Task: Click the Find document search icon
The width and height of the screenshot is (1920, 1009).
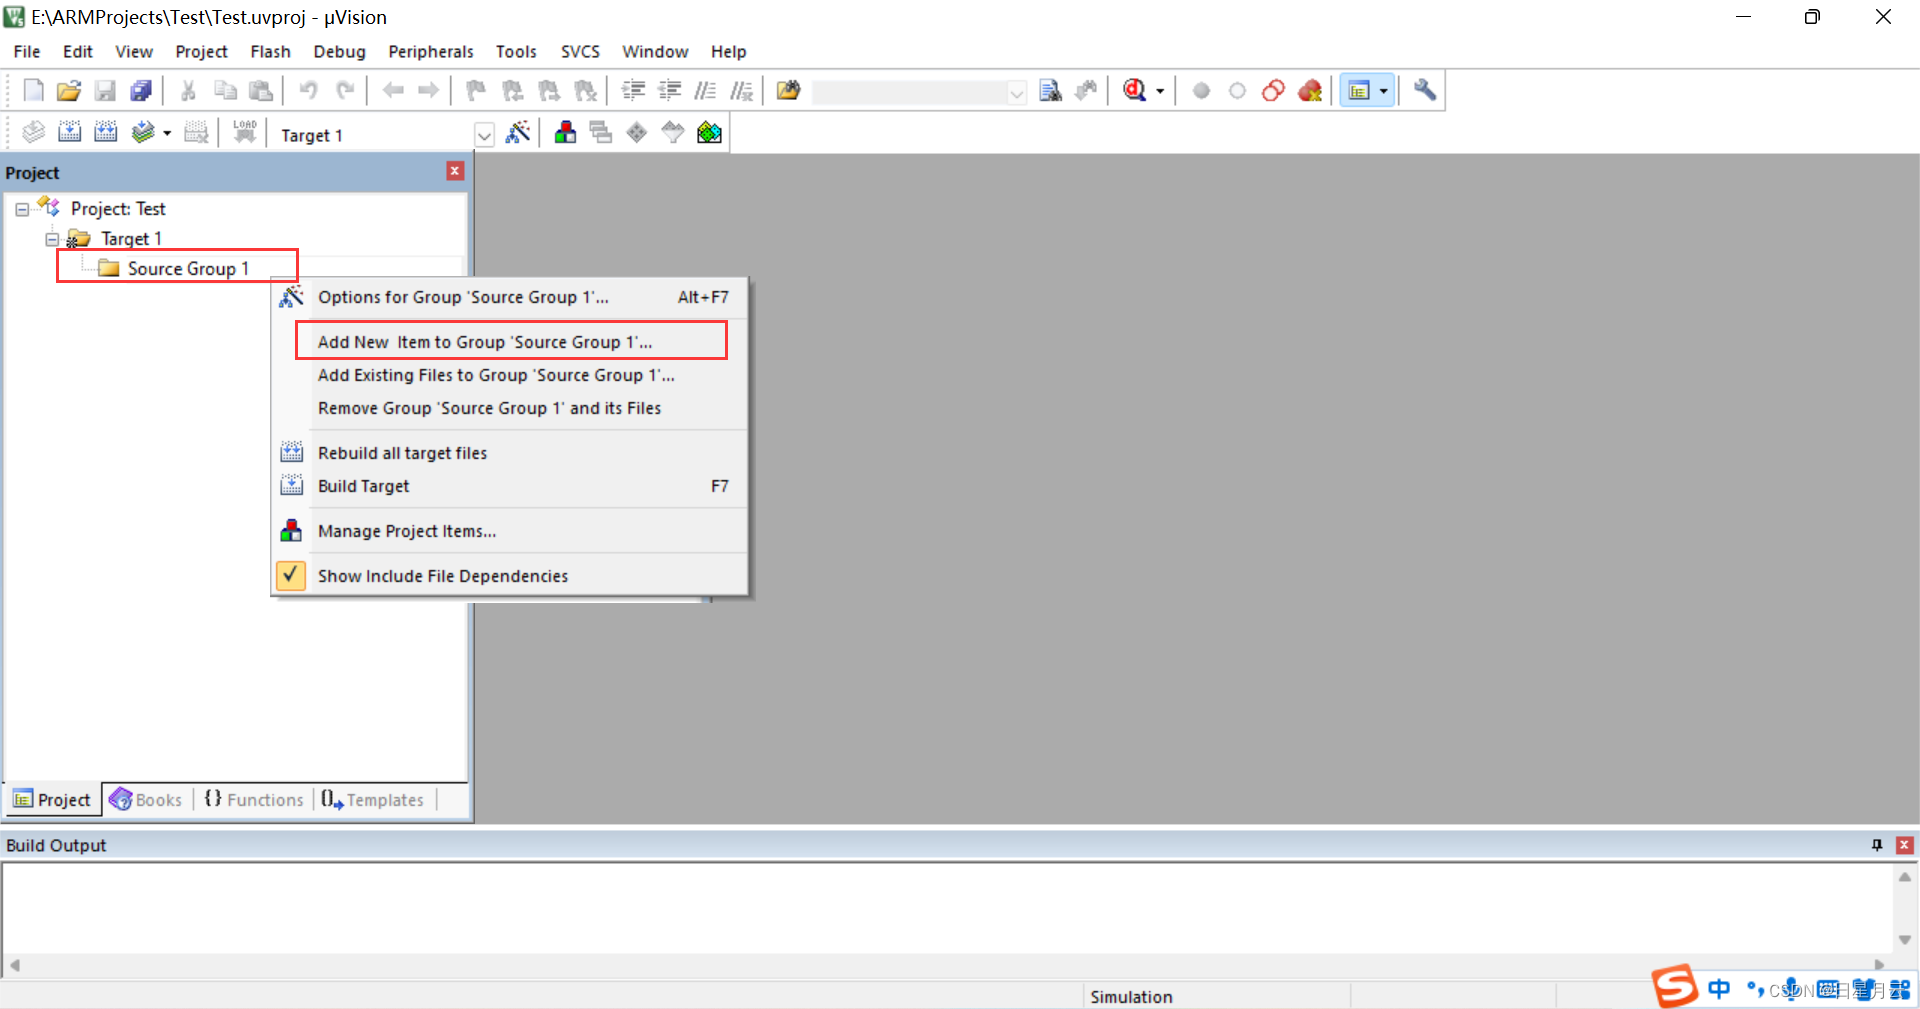Action: point(1050,91)
